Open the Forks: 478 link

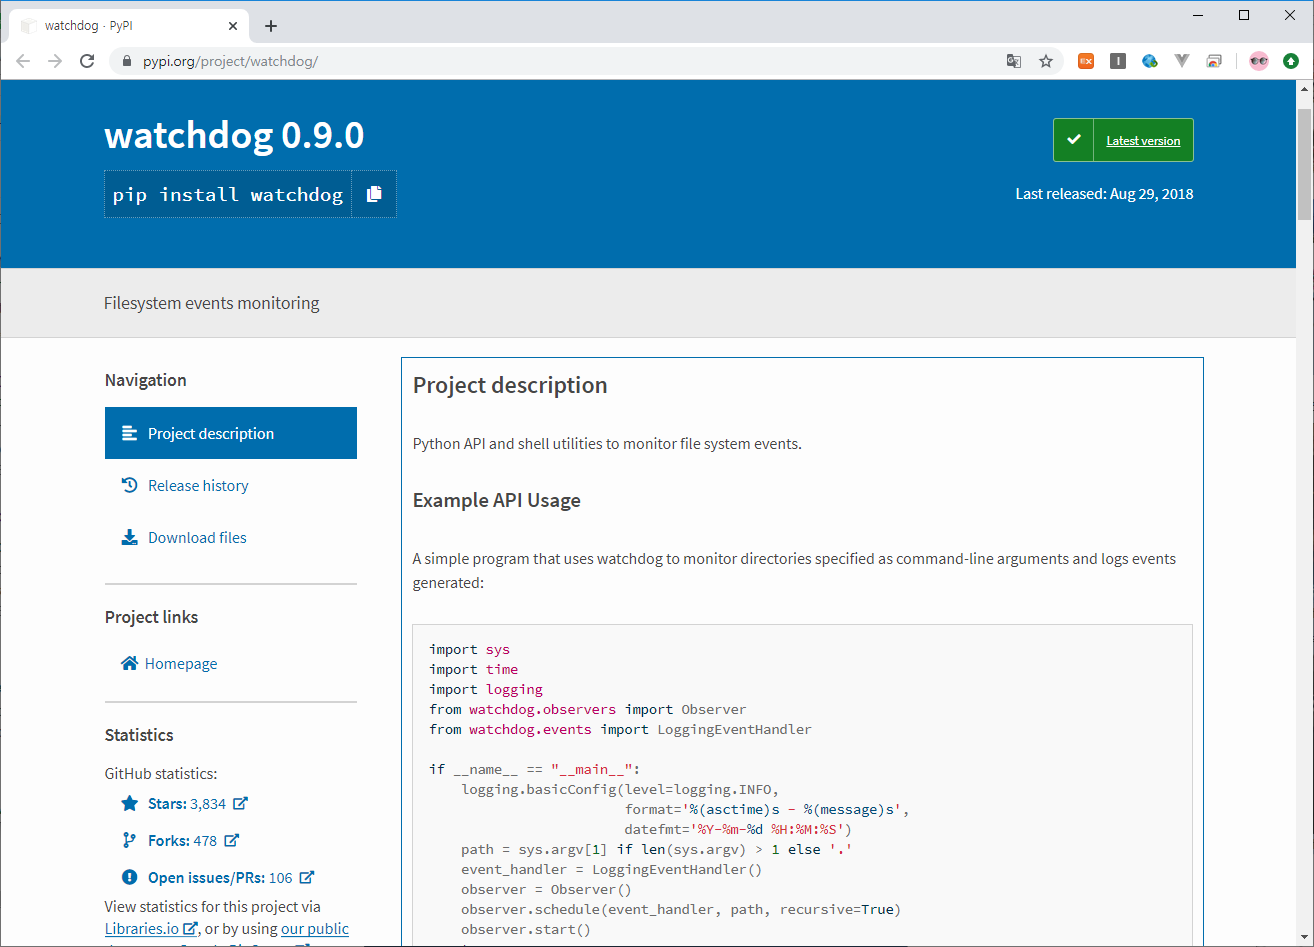(x=182, y=840)
